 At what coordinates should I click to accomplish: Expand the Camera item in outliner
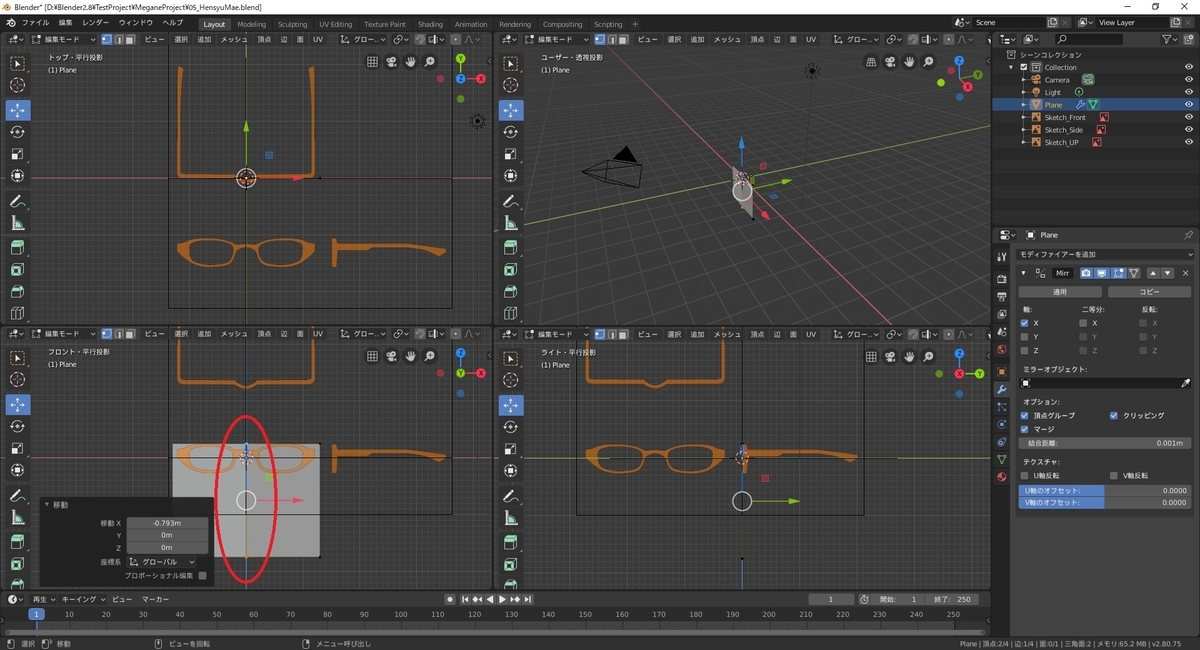pos(1024,80)
